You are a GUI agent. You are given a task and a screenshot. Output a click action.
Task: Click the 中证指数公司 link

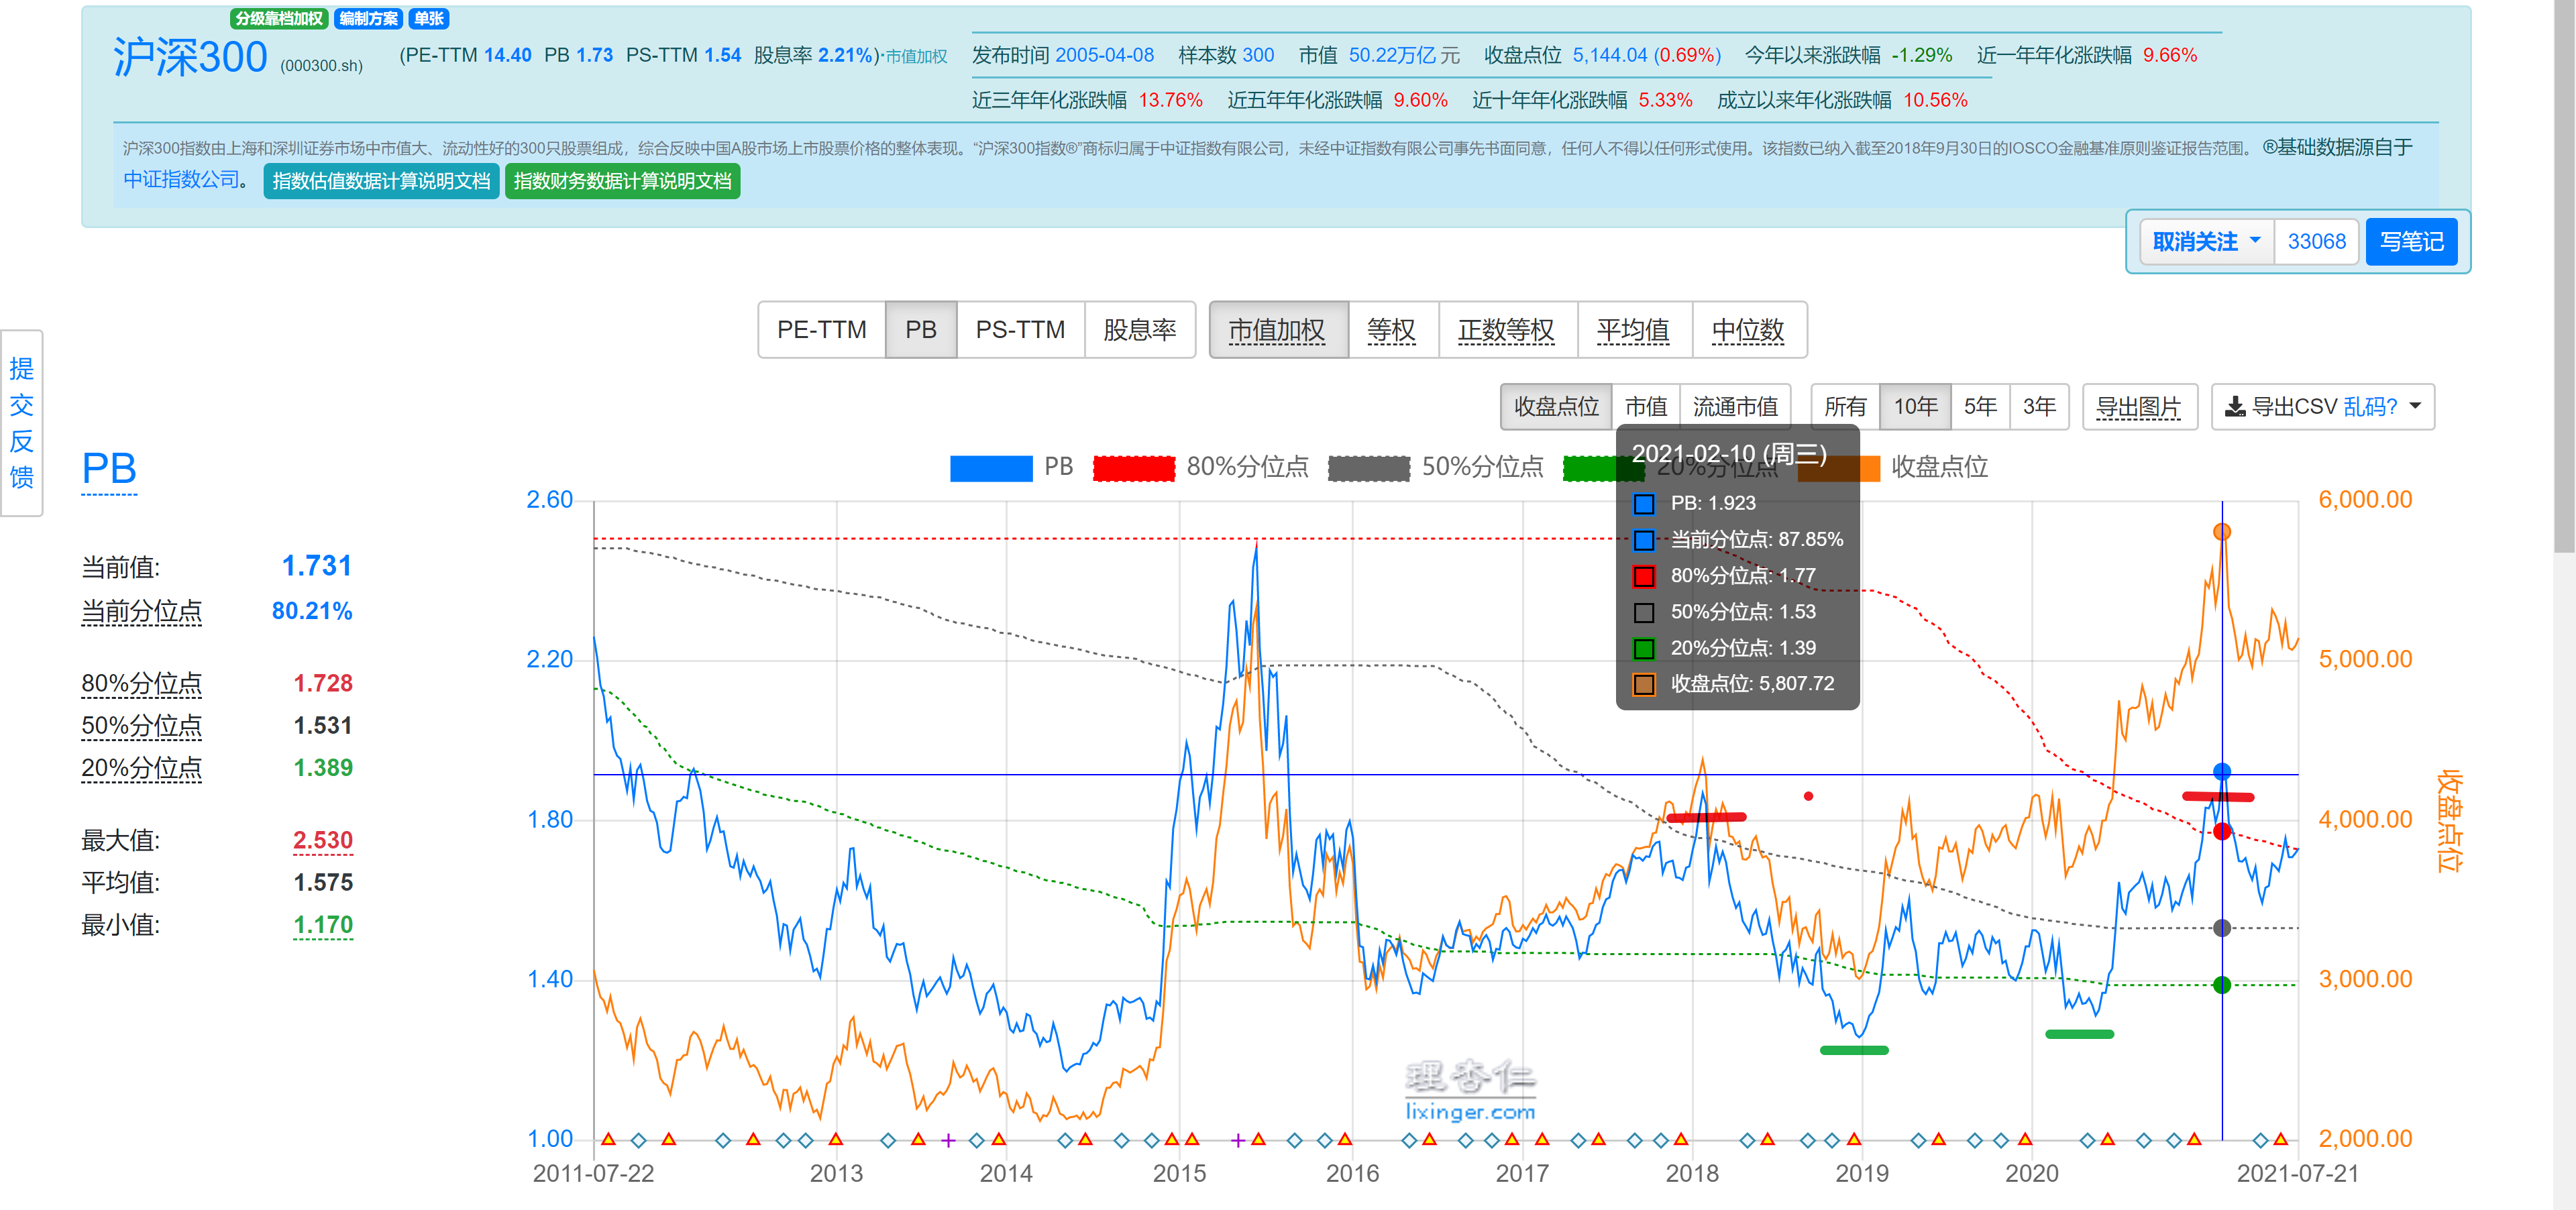tap(181, 180)
